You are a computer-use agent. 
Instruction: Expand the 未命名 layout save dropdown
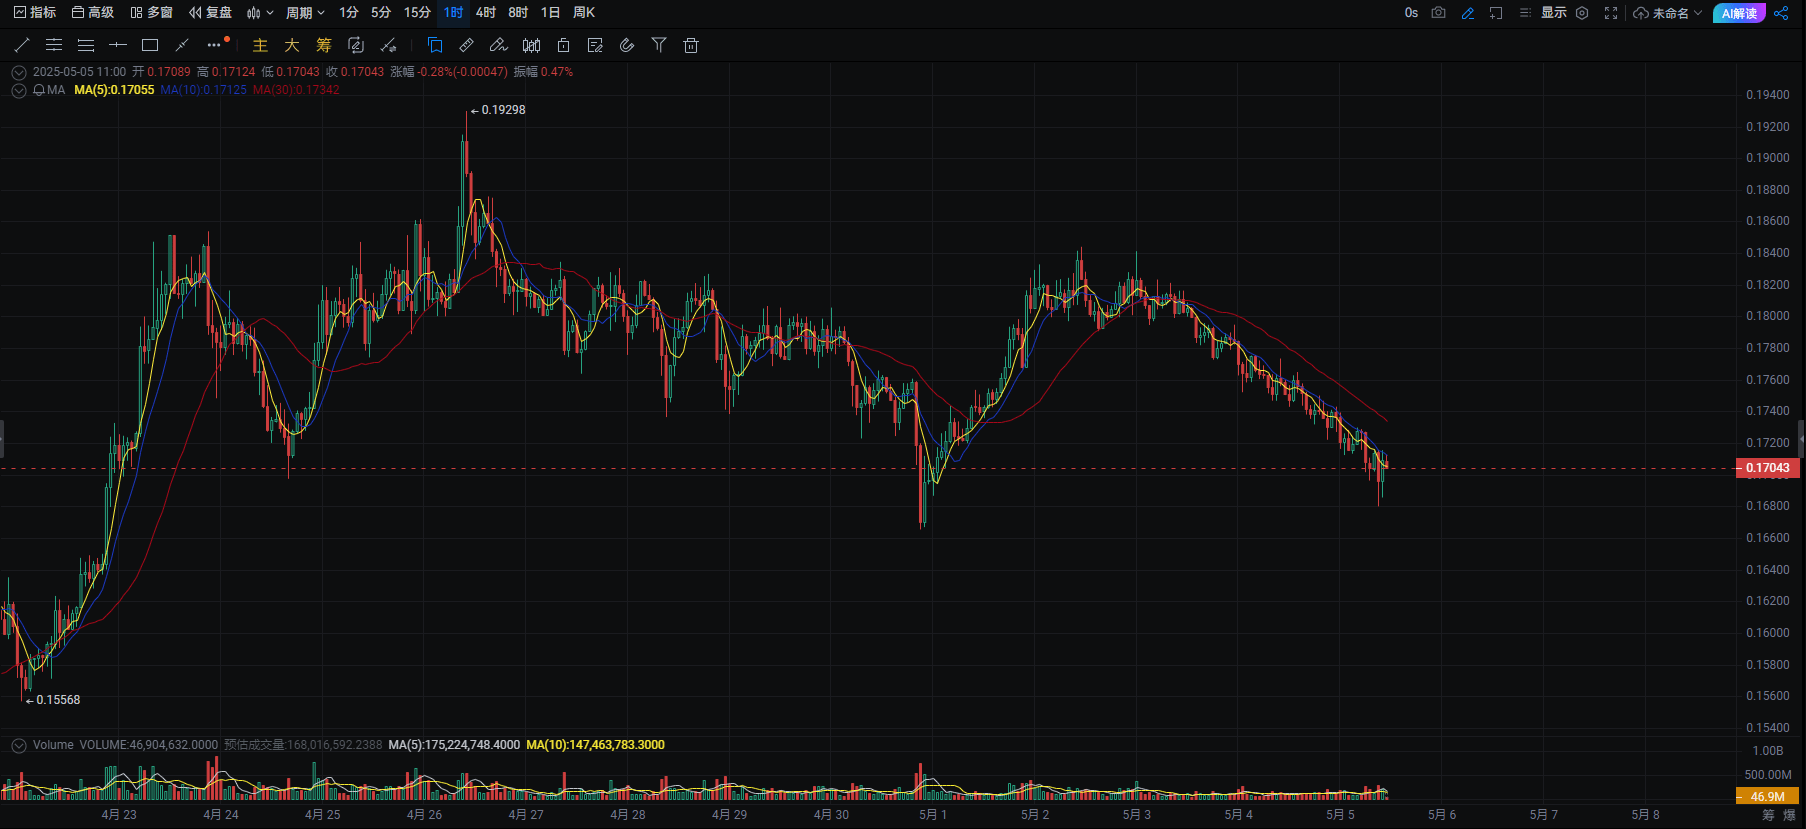[x=1667, y=13]
